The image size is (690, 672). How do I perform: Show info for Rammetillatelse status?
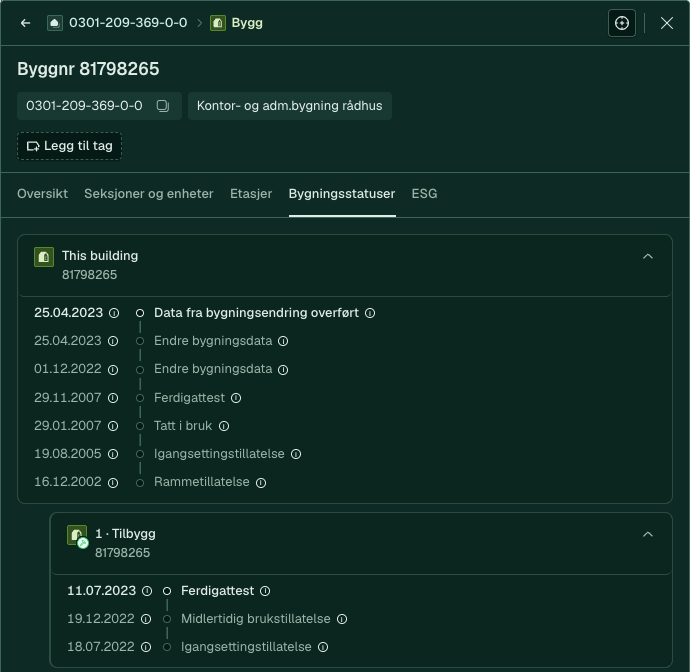(x=261, y=483)
